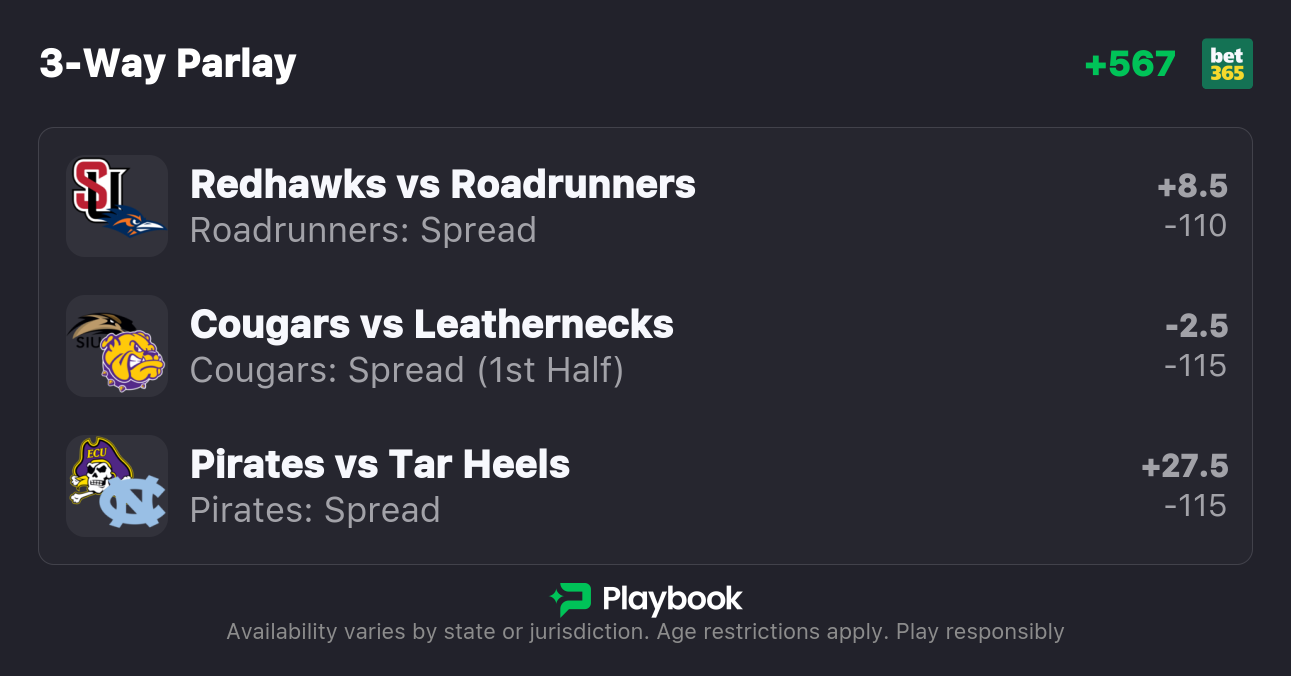Click the availability and age restrictions disclaimer

coord(645,632)
